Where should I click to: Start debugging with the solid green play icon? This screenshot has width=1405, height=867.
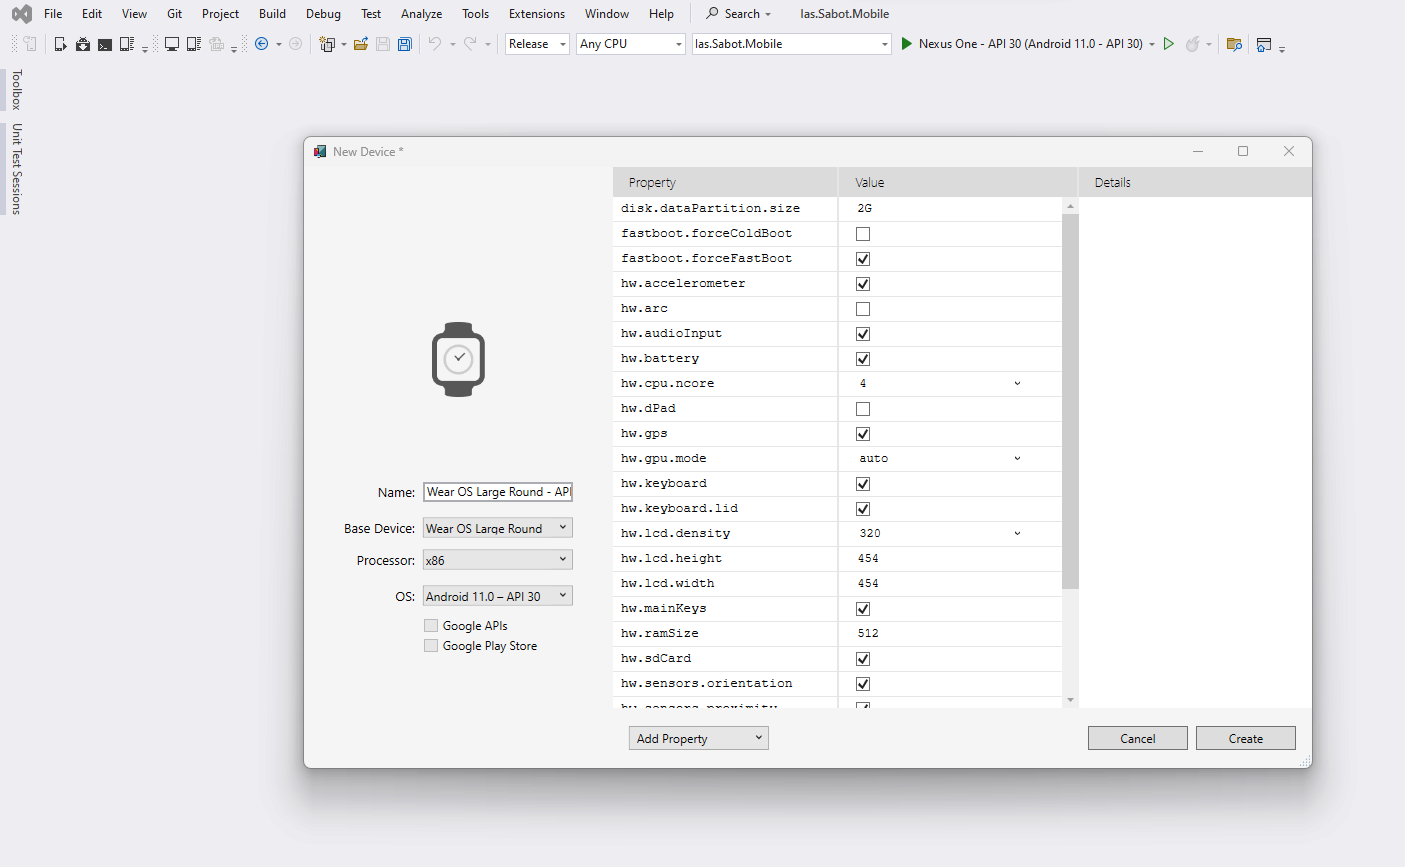(906, 44)
